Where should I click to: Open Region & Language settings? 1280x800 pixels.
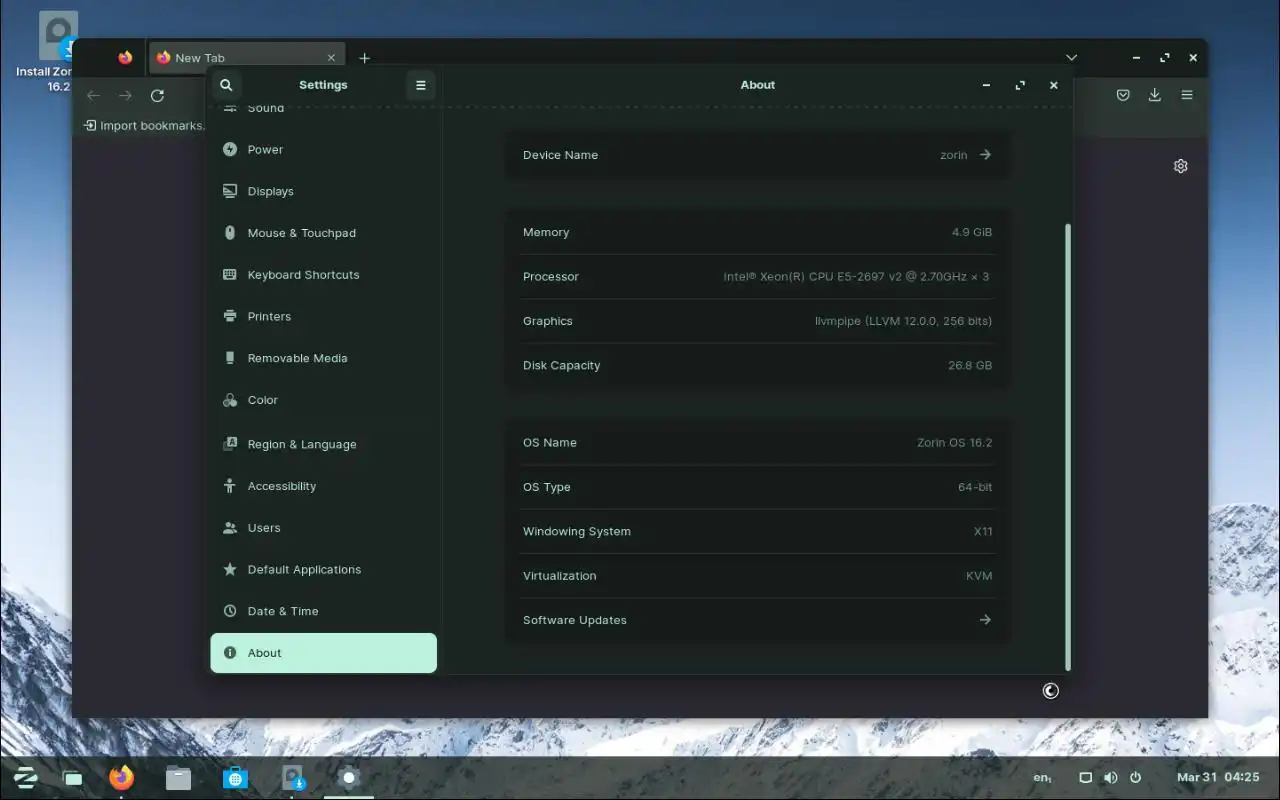[323, 444]
